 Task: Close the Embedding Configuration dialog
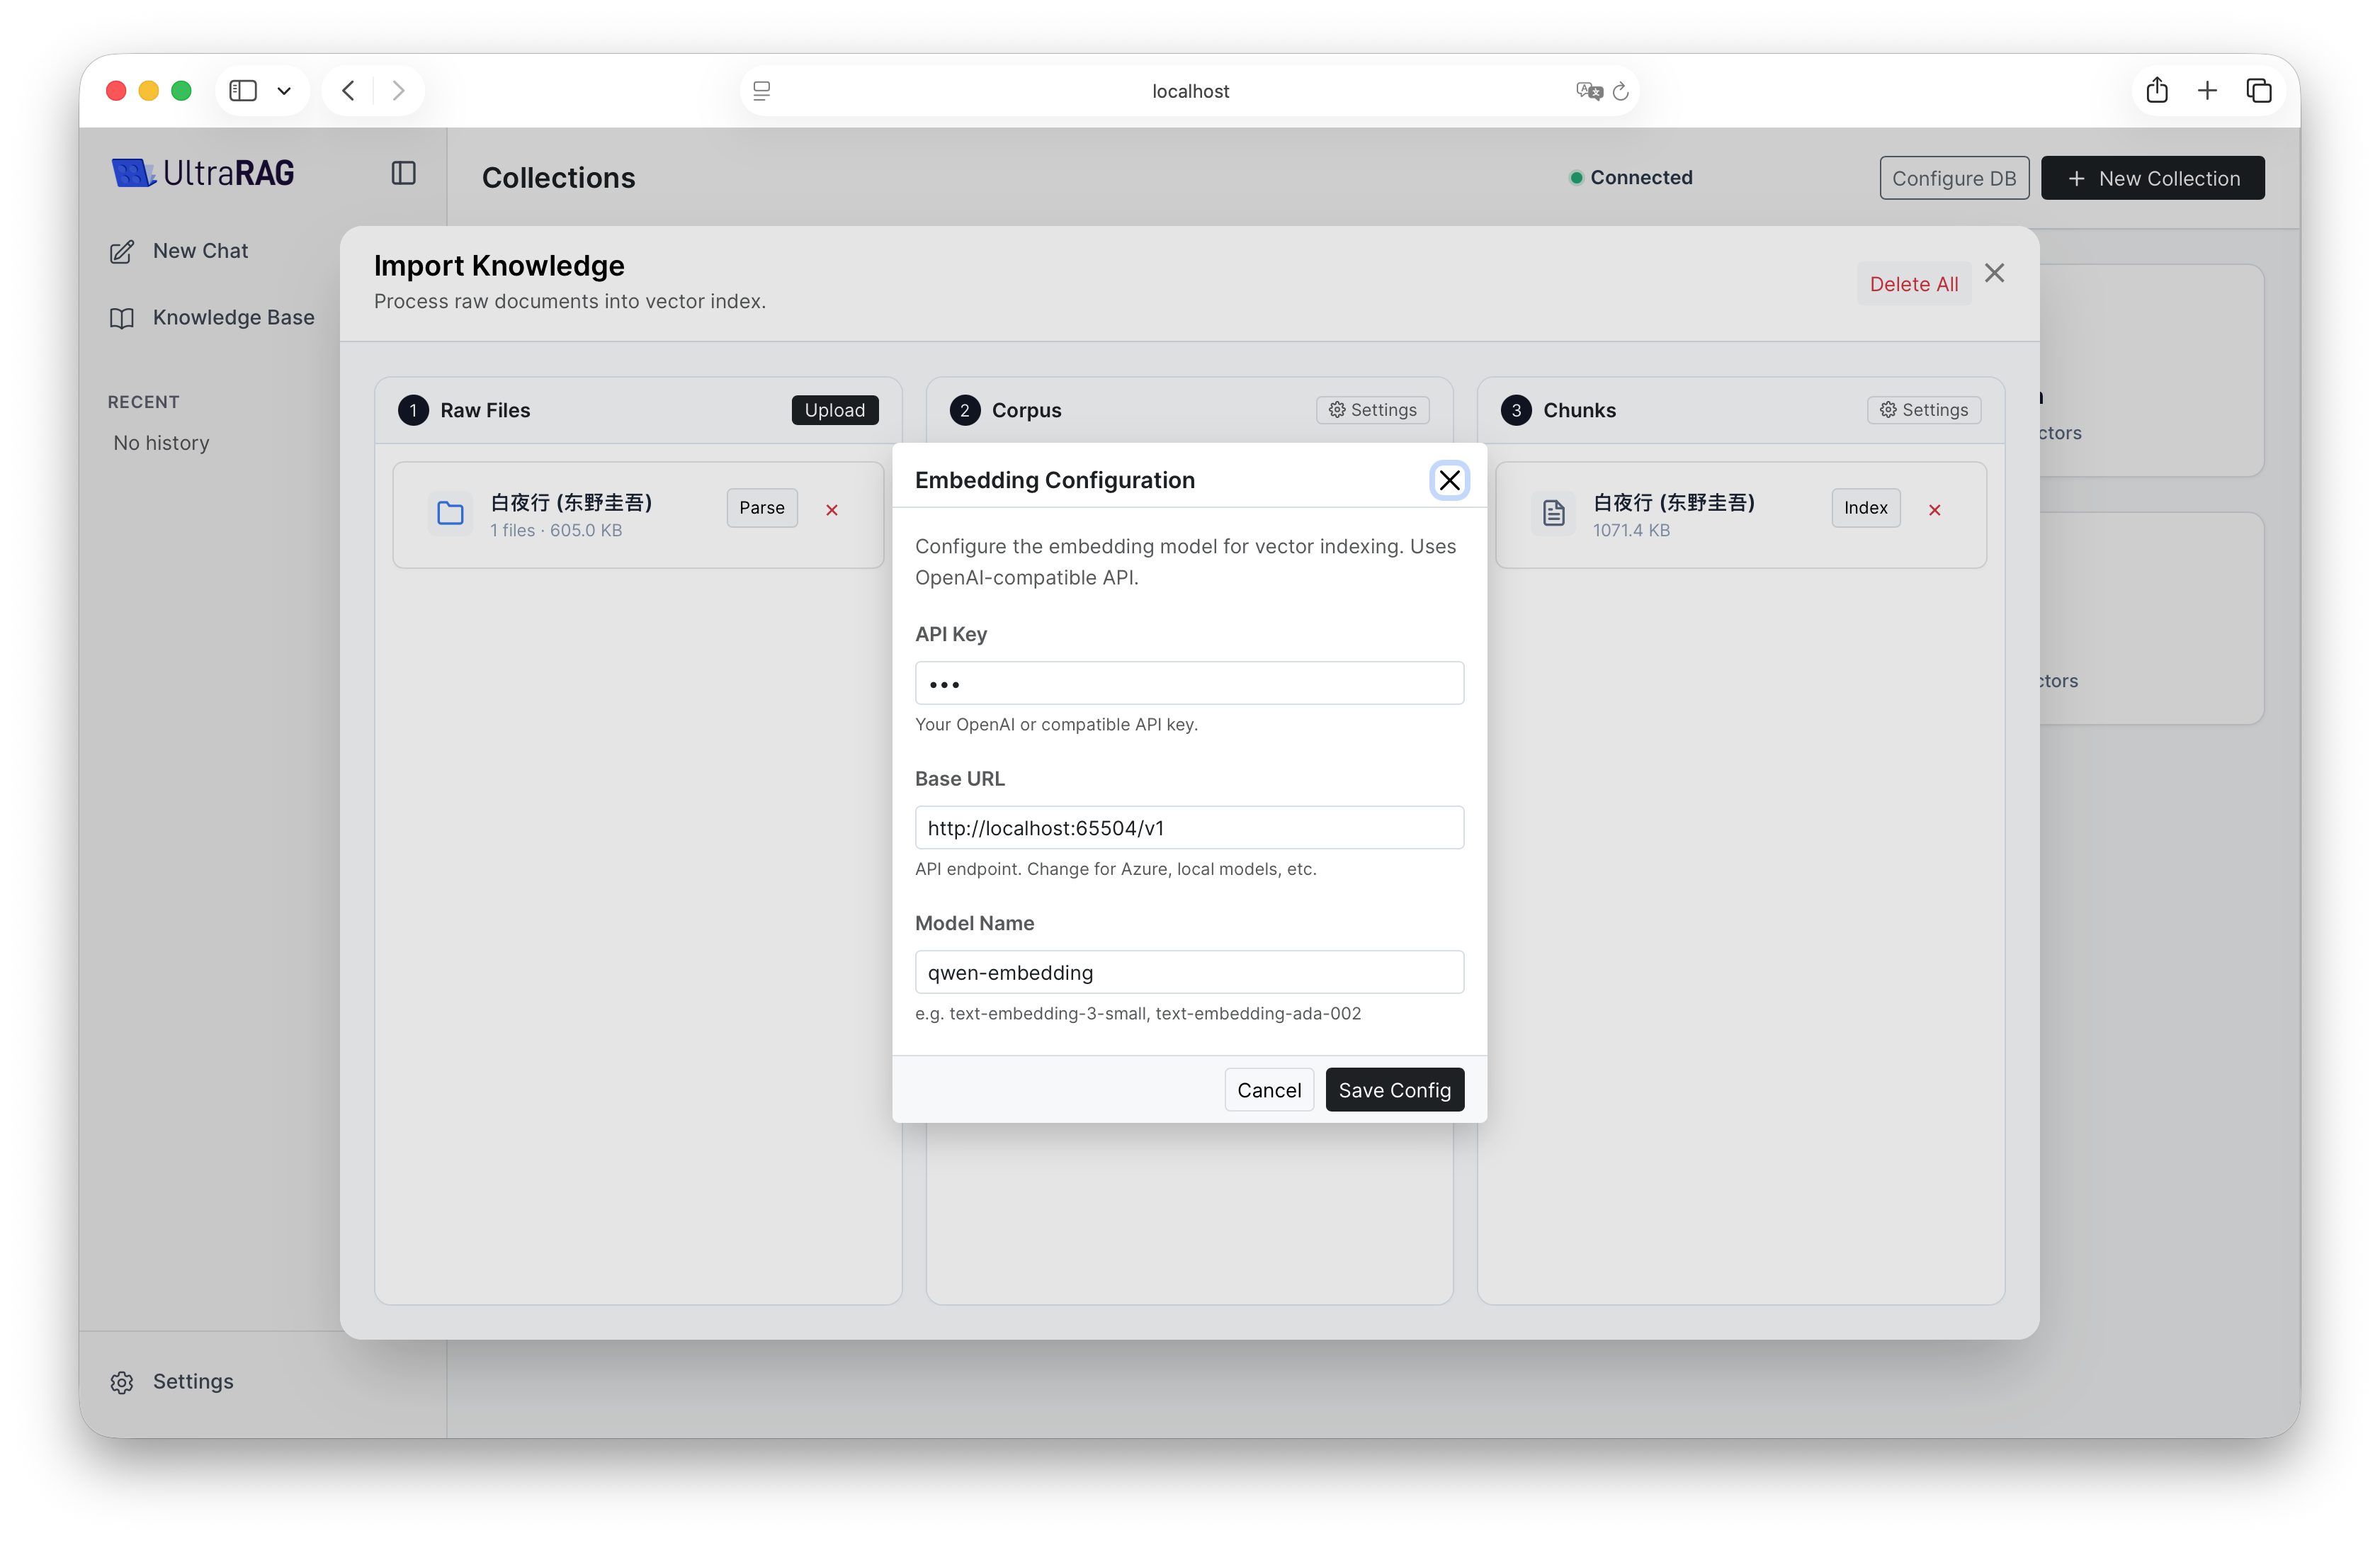point(1448,480)
